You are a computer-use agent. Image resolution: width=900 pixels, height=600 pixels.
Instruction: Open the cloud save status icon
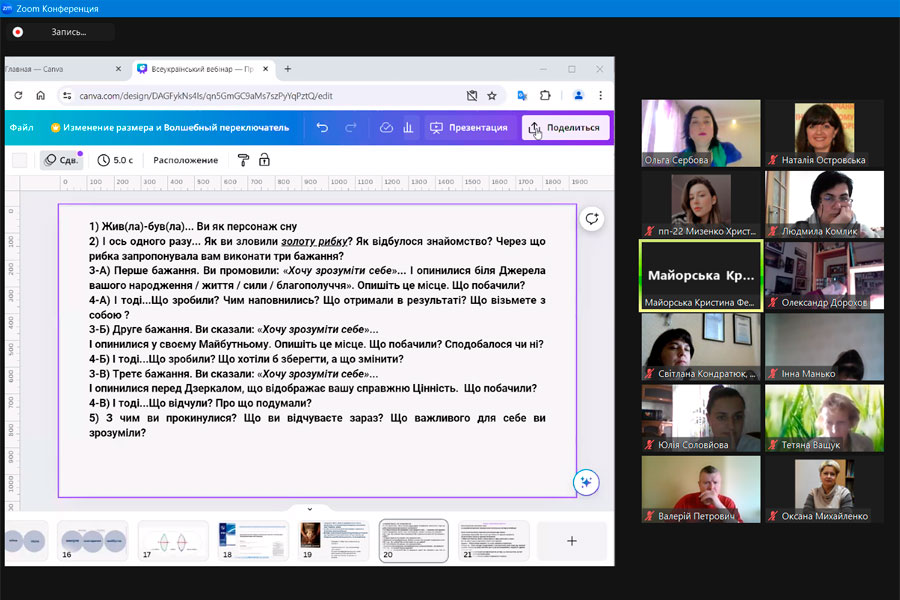pyautogui.click(x=386, y=128)
